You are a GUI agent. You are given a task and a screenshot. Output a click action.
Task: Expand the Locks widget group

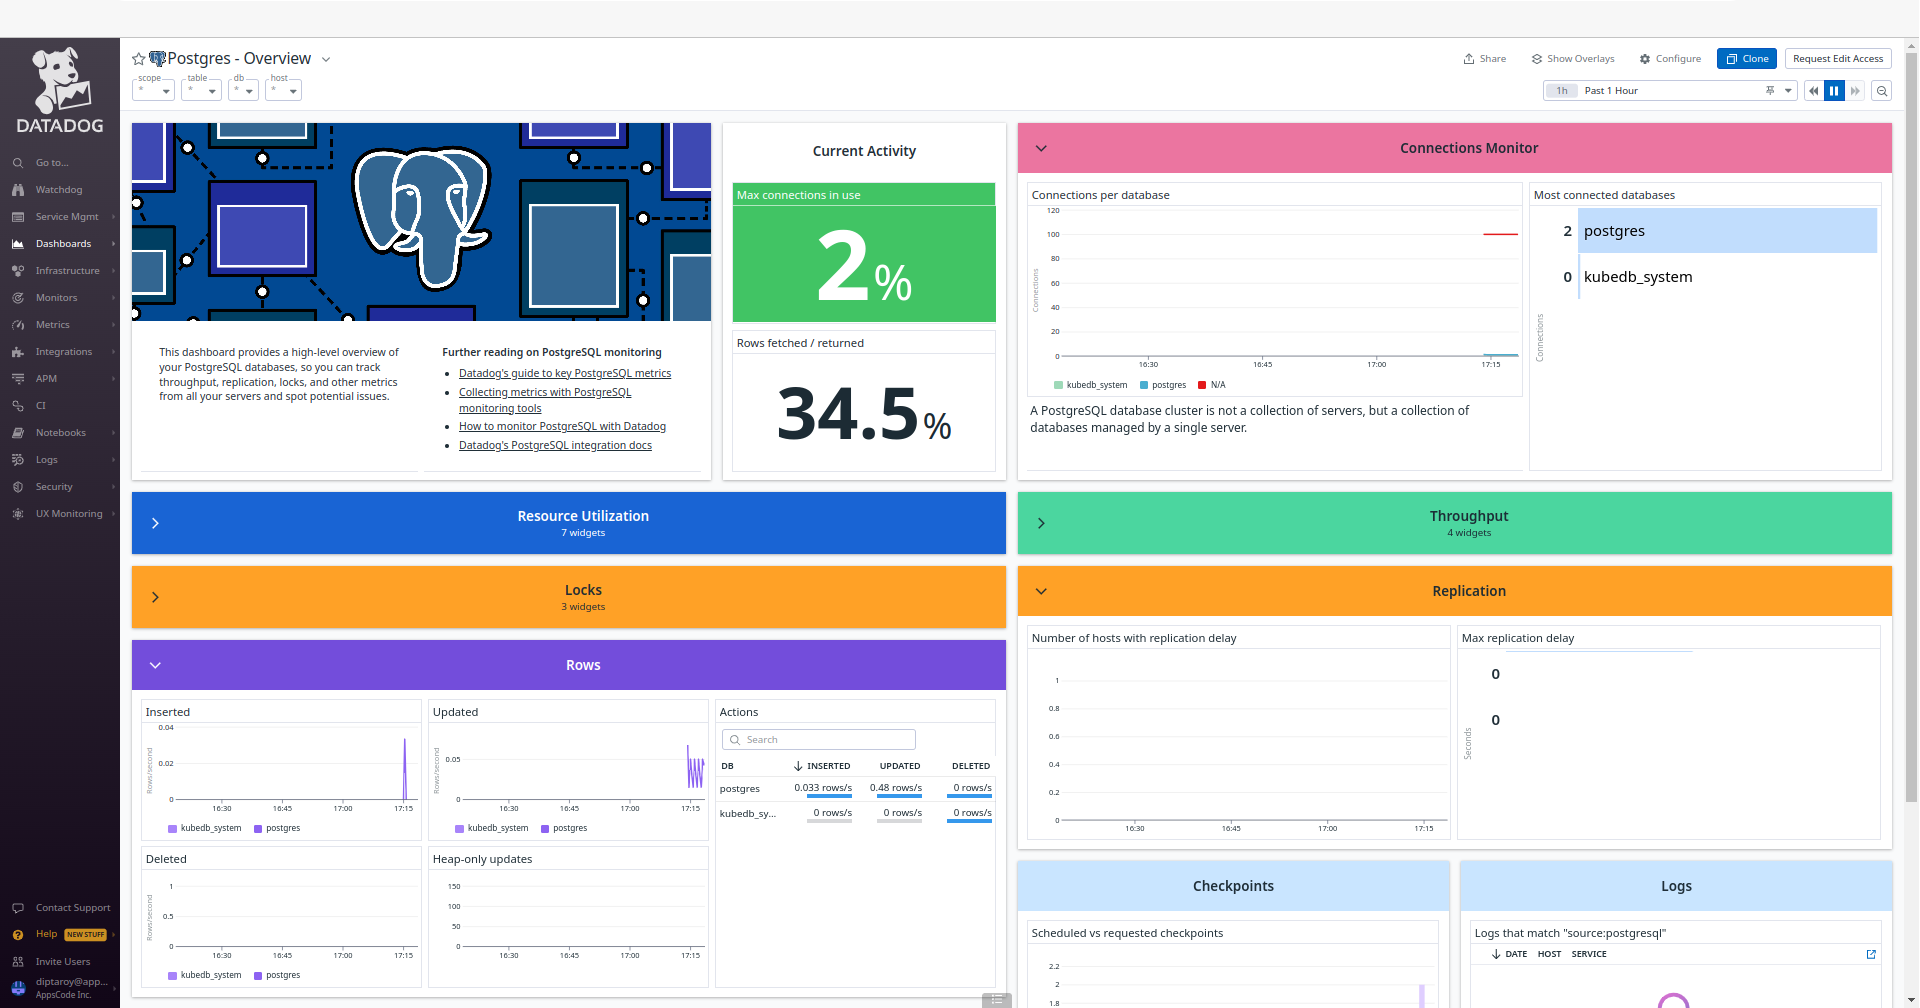pos(155,596)
